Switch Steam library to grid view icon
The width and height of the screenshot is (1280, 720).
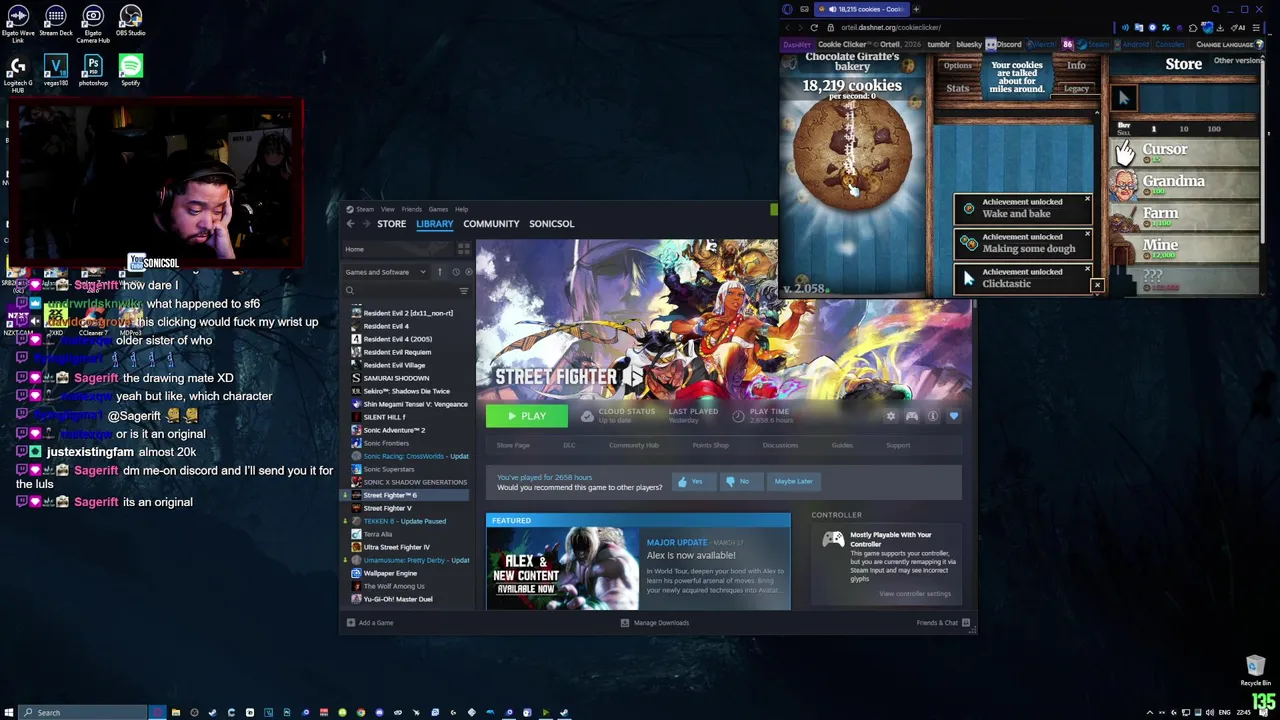(x=463, y=249)
